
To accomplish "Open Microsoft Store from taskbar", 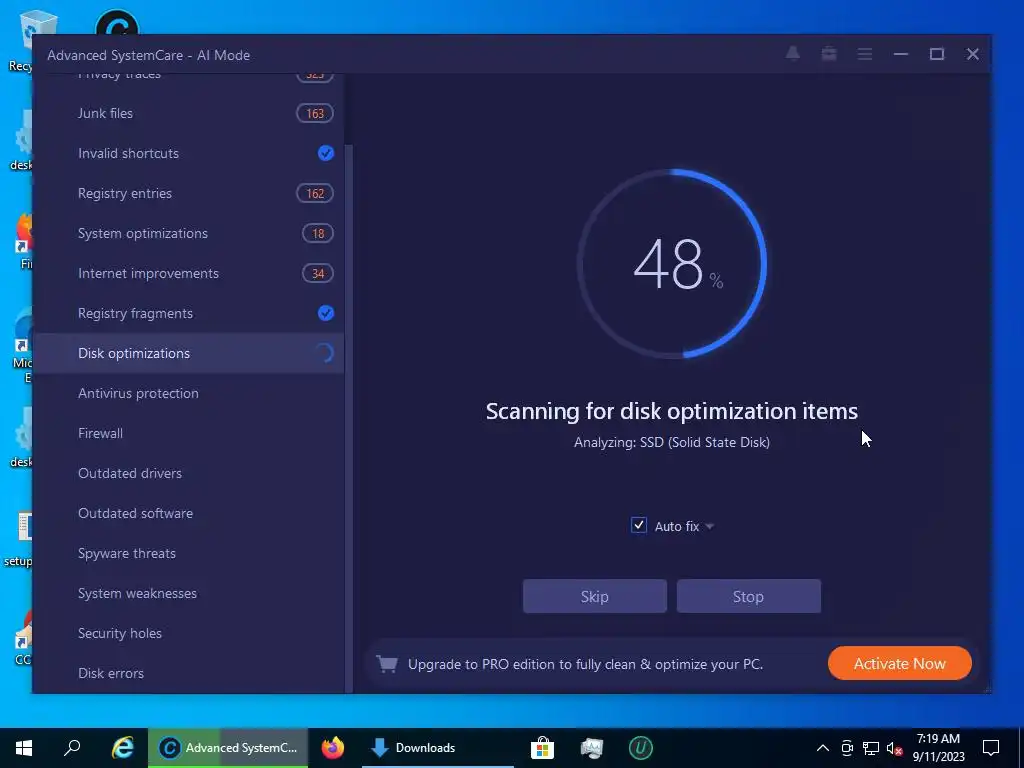I will tap(542, 748).
